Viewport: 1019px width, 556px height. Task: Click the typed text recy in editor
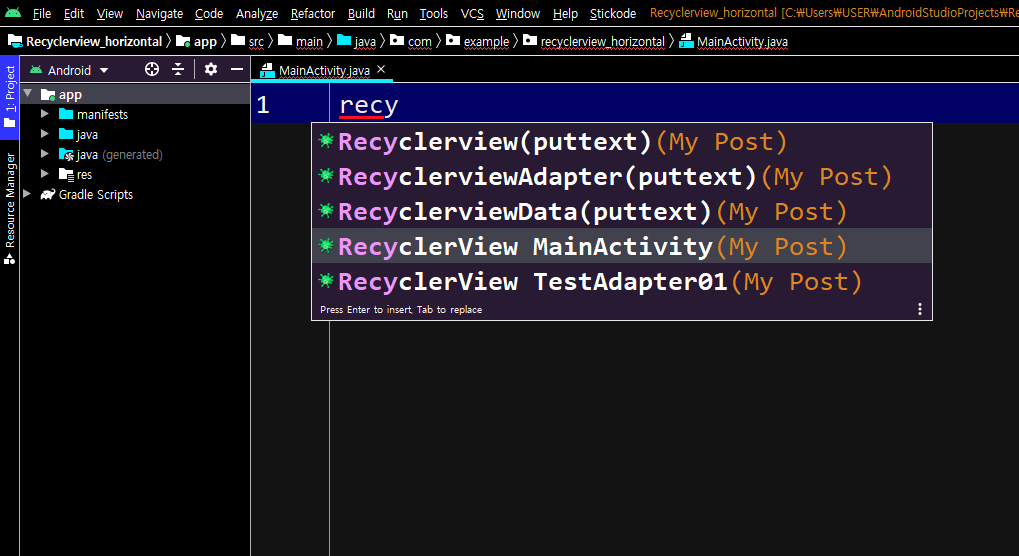click(368, 105)
